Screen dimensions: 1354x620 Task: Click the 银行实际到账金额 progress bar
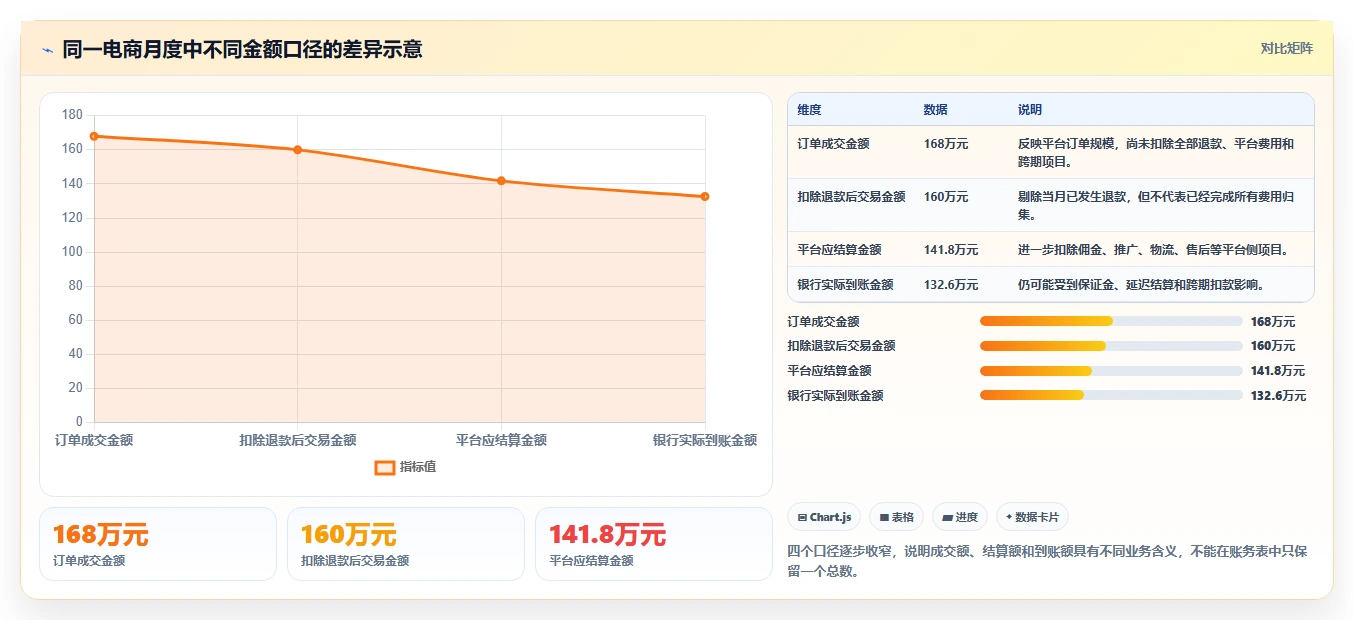pos(1111,395)
